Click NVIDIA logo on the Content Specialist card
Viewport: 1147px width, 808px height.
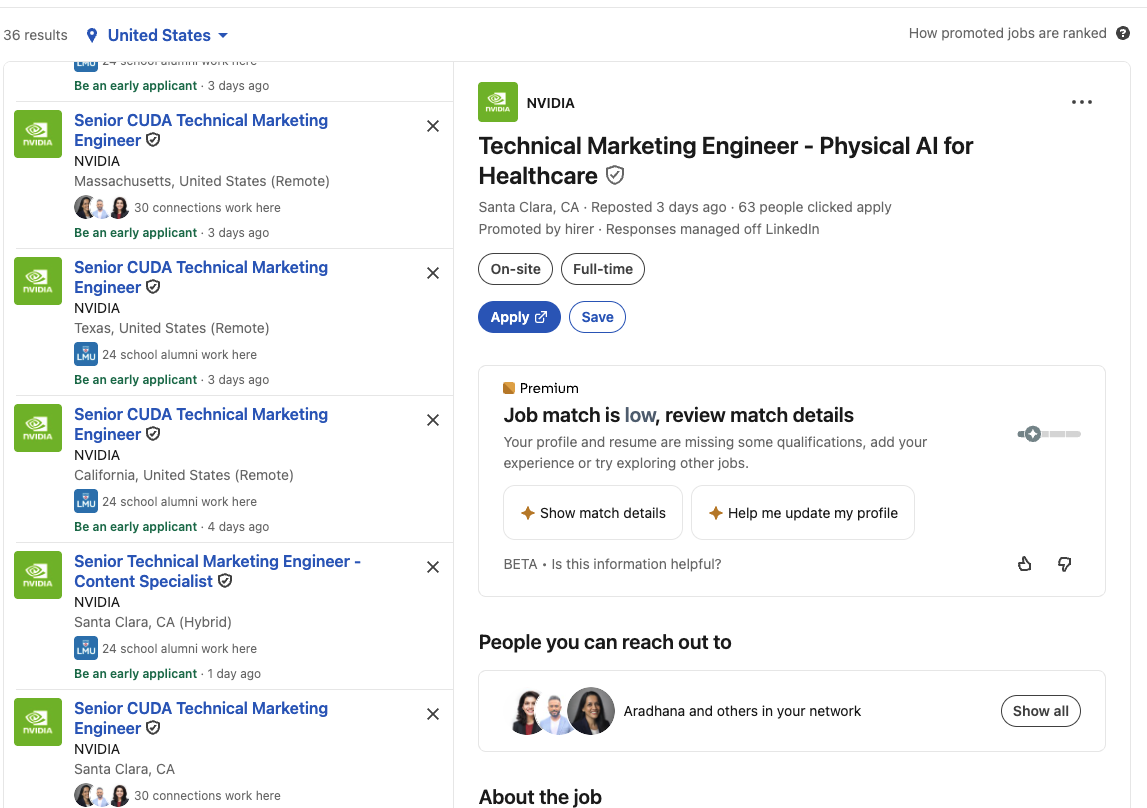[x=38, y=575]
